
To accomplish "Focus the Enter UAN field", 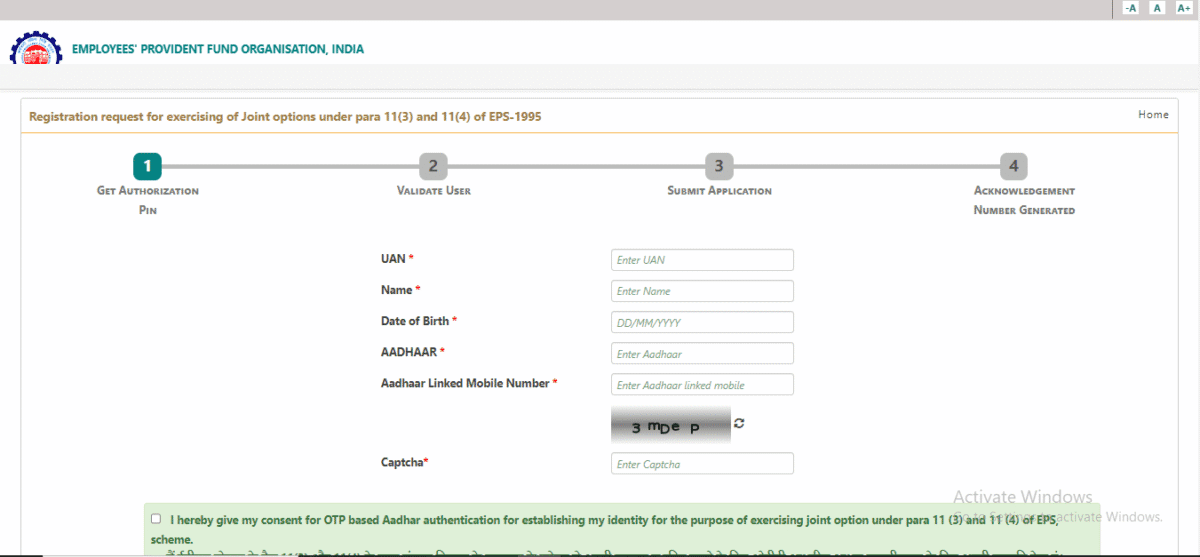I will [702, 260].
